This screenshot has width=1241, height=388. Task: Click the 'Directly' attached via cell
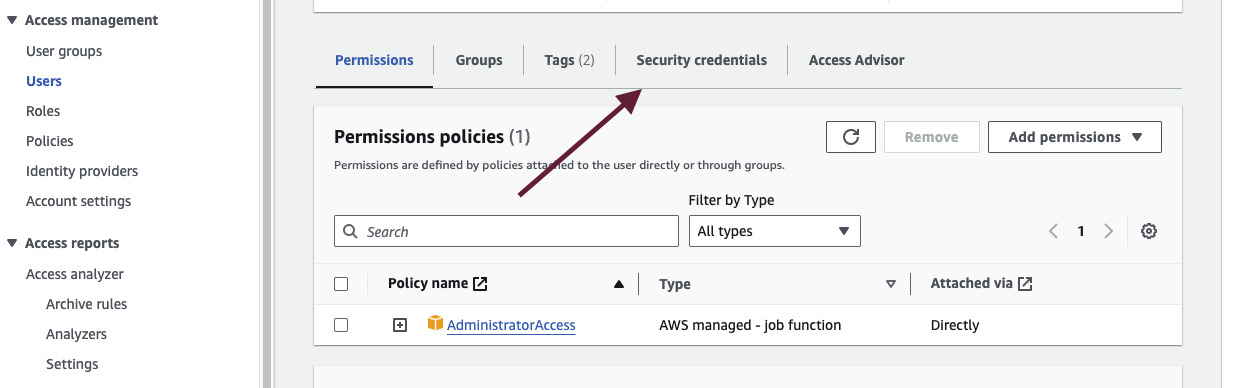pos(955,325)
